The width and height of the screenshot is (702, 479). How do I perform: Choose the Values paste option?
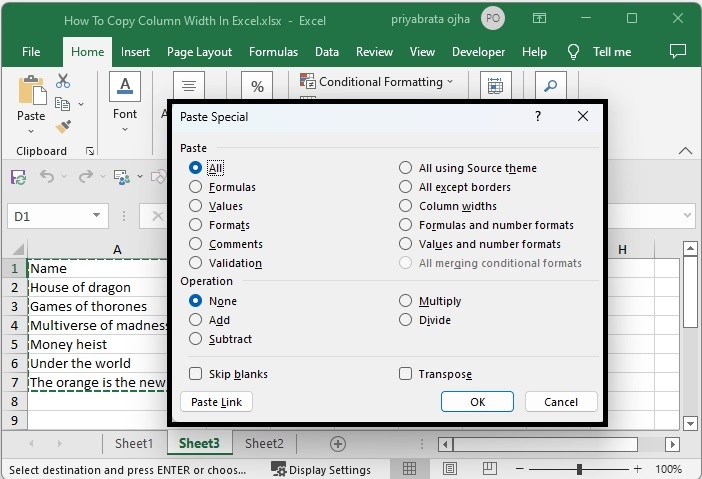click(195, 206)
